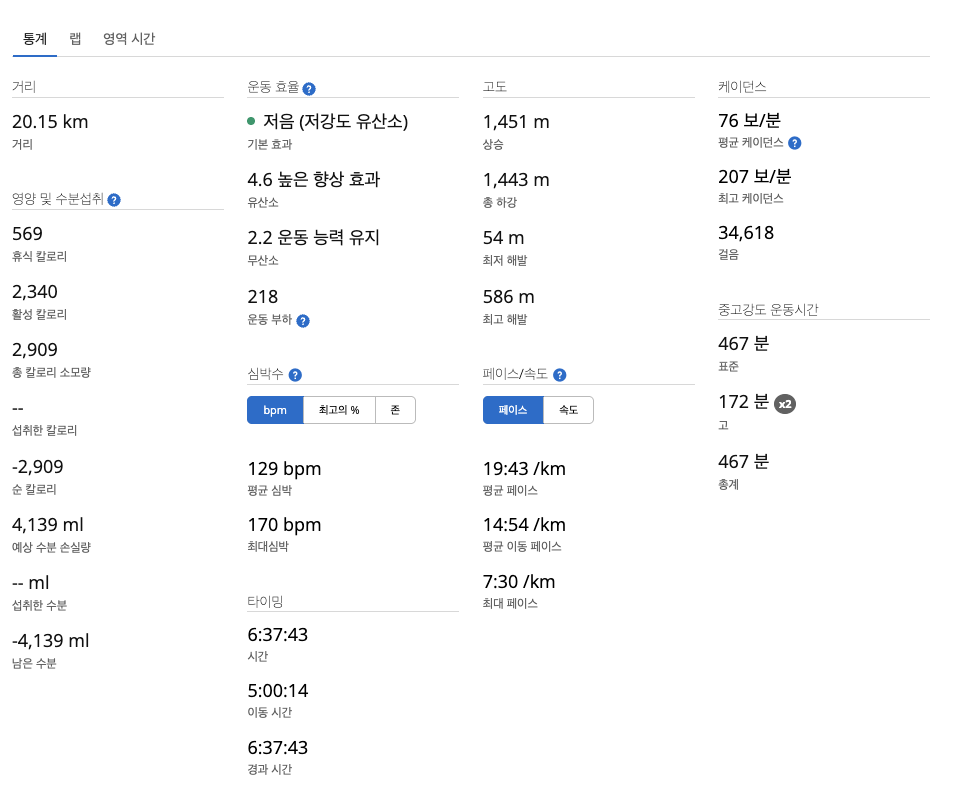
Task: Click the 129 bpm average value
Action: coord(284,469)
